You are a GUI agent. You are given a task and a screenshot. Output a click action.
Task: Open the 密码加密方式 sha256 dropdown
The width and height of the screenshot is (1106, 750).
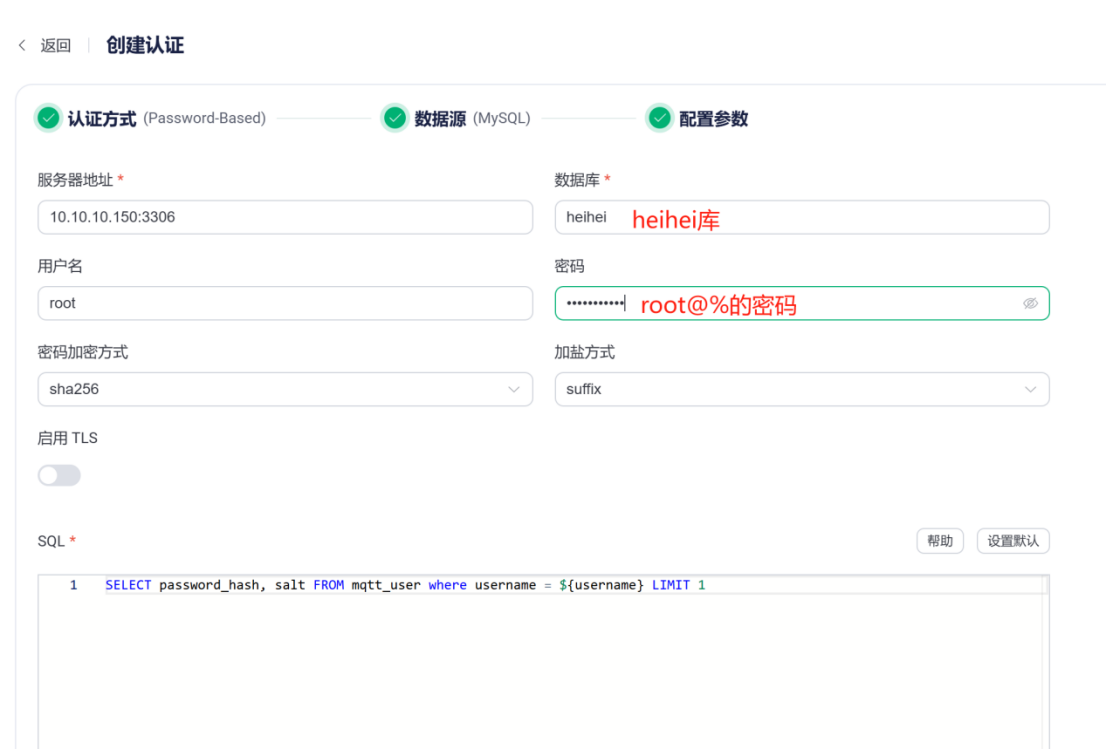click(285, 389)
